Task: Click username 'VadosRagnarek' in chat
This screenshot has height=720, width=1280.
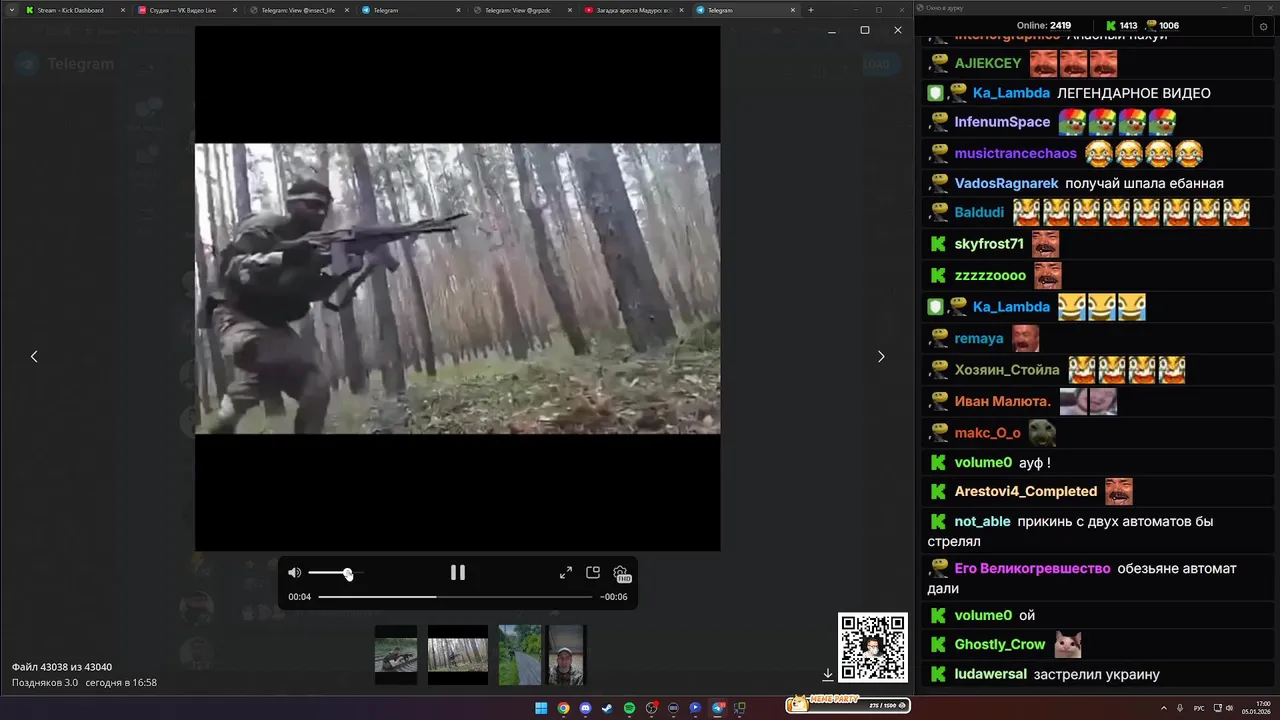Action: click(1006, 183)
